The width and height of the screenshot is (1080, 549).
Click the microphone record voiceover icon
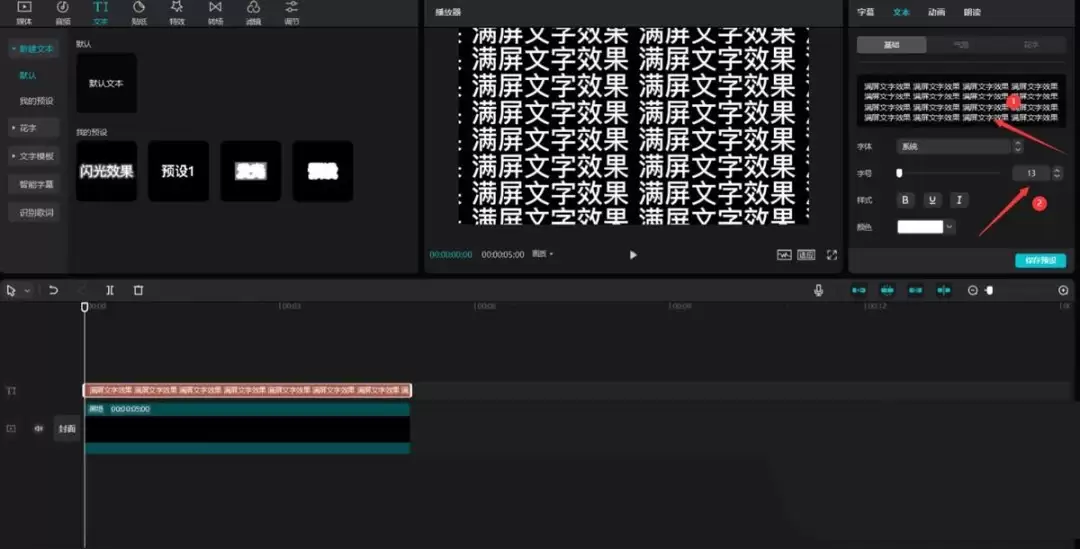pyautogui.click(x=818, y=291)
